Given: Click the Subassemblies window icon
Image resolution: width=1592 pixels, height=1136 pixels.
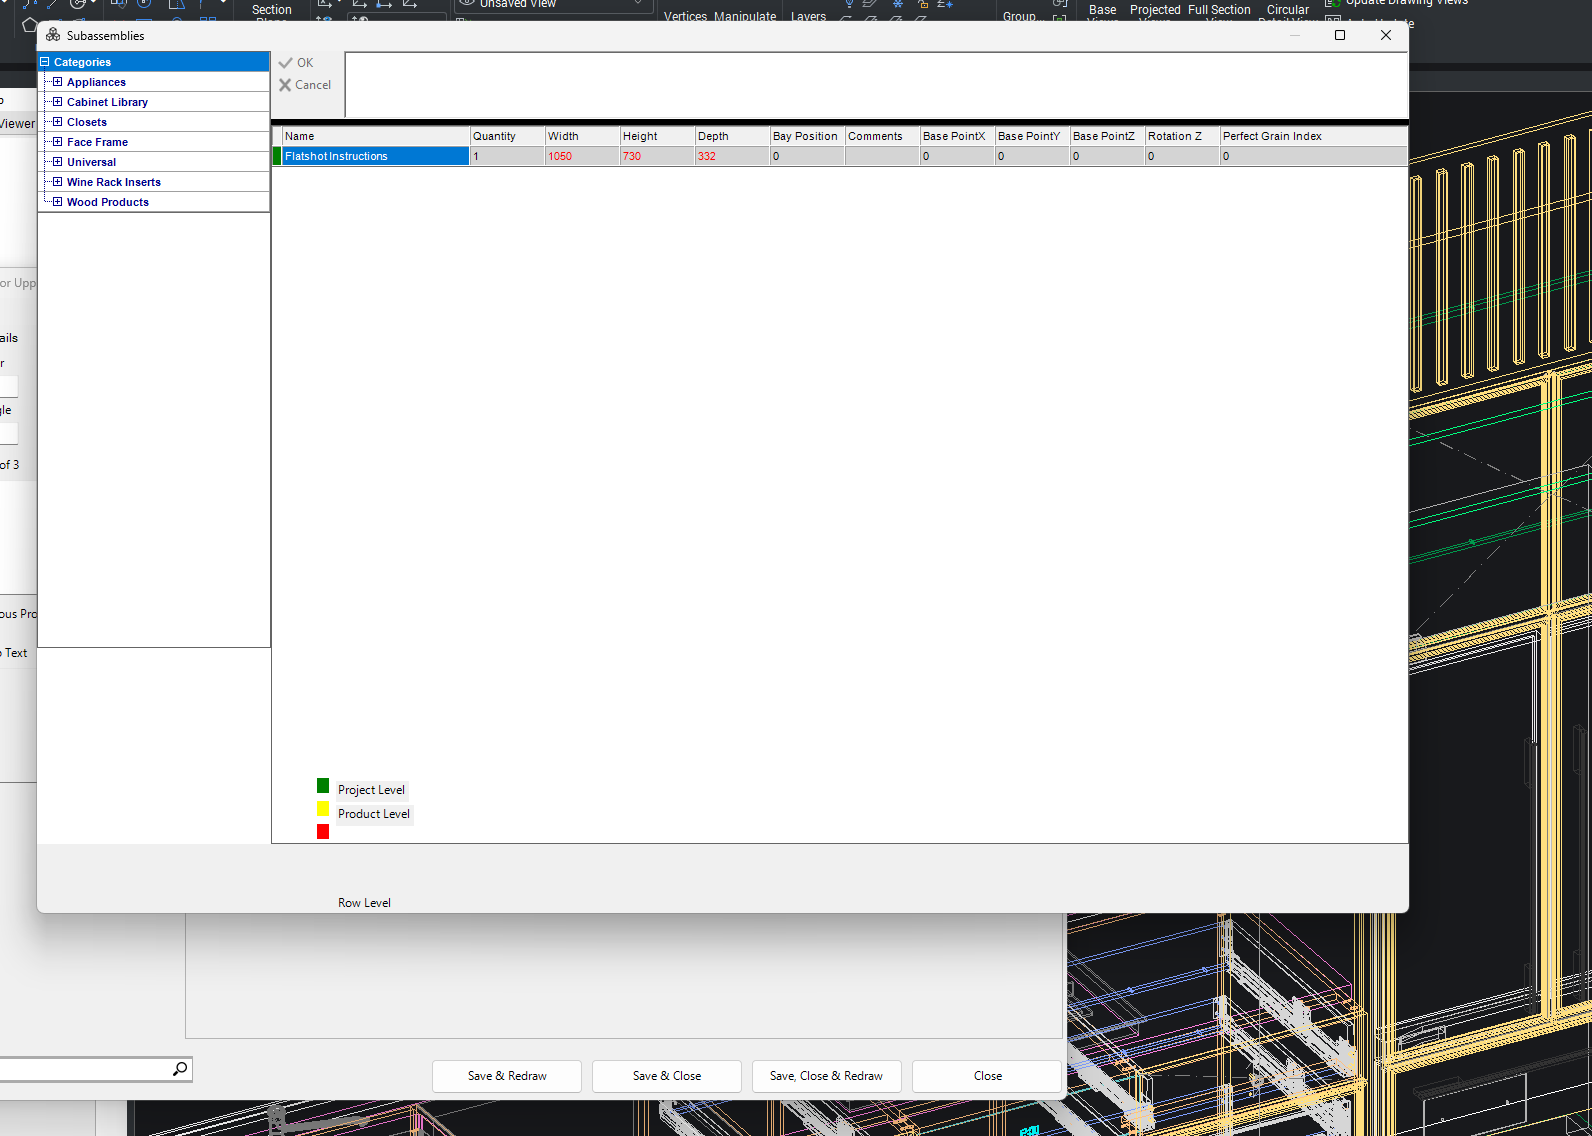Looking at the screenshot, I should click(x=53, y=35).
